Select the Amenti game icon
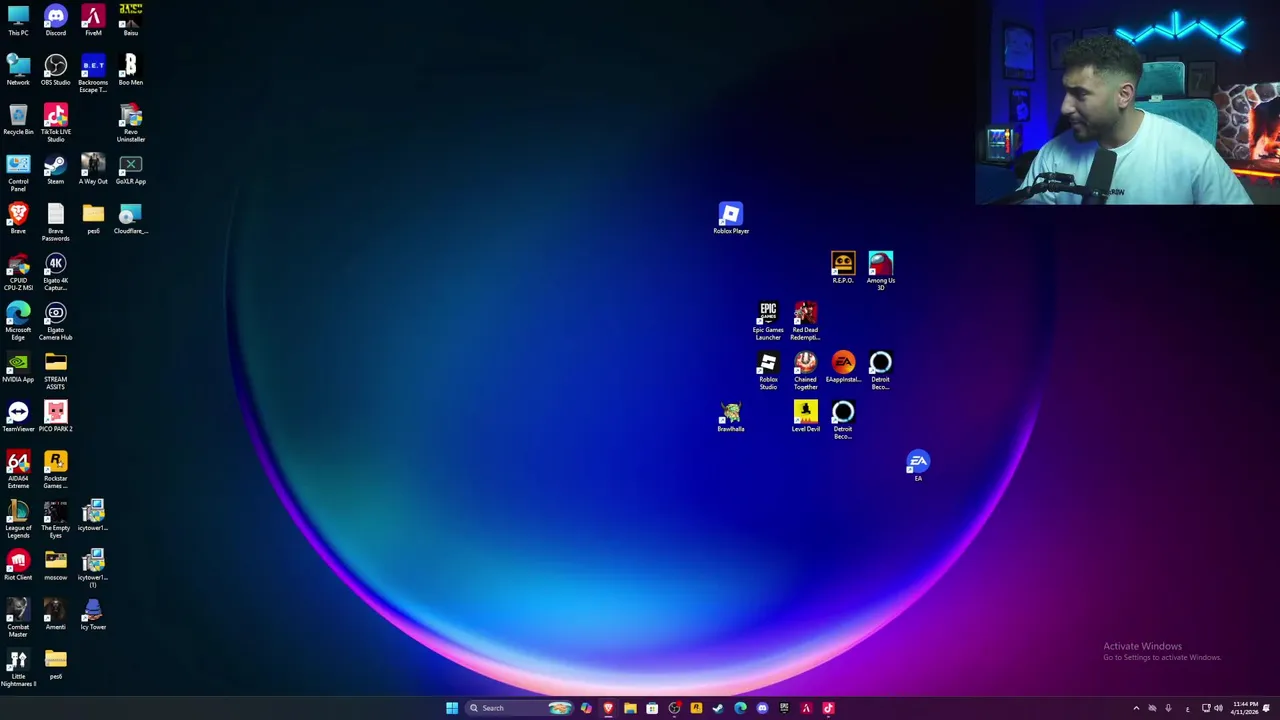The image size is (1280, 720). 55,615
